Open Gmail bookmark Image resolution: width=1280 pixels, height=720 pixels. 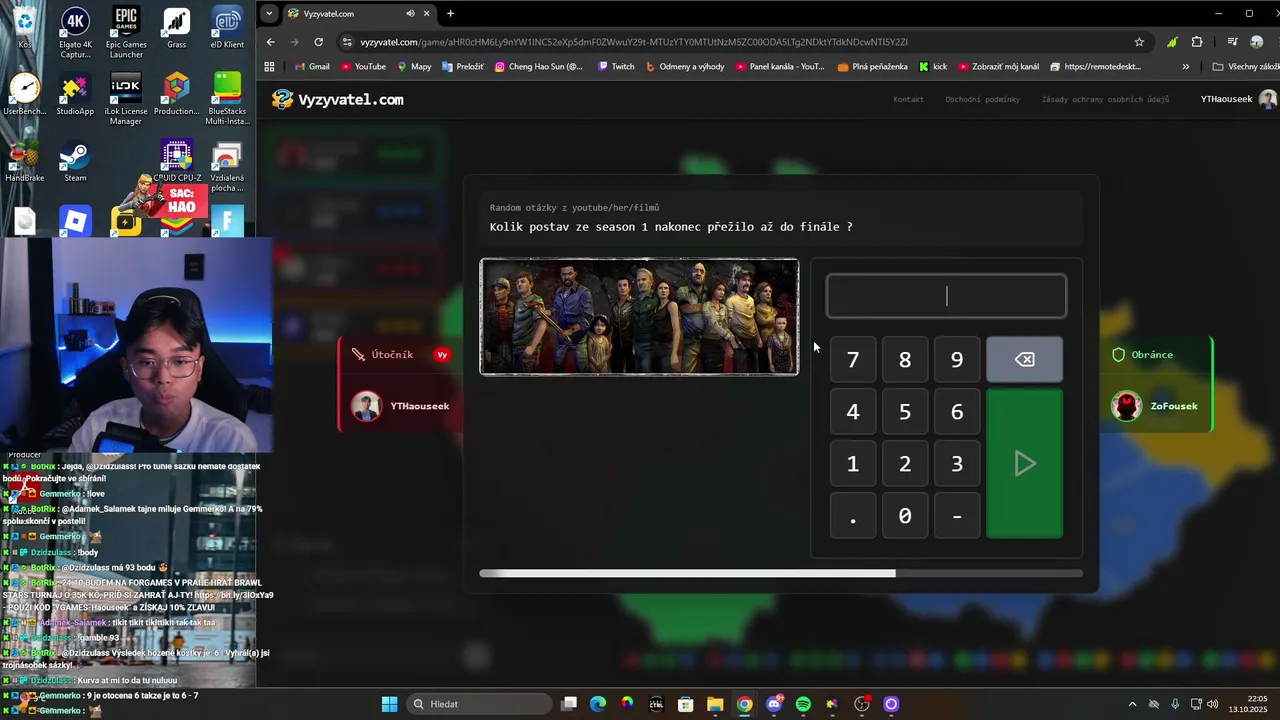312,67
